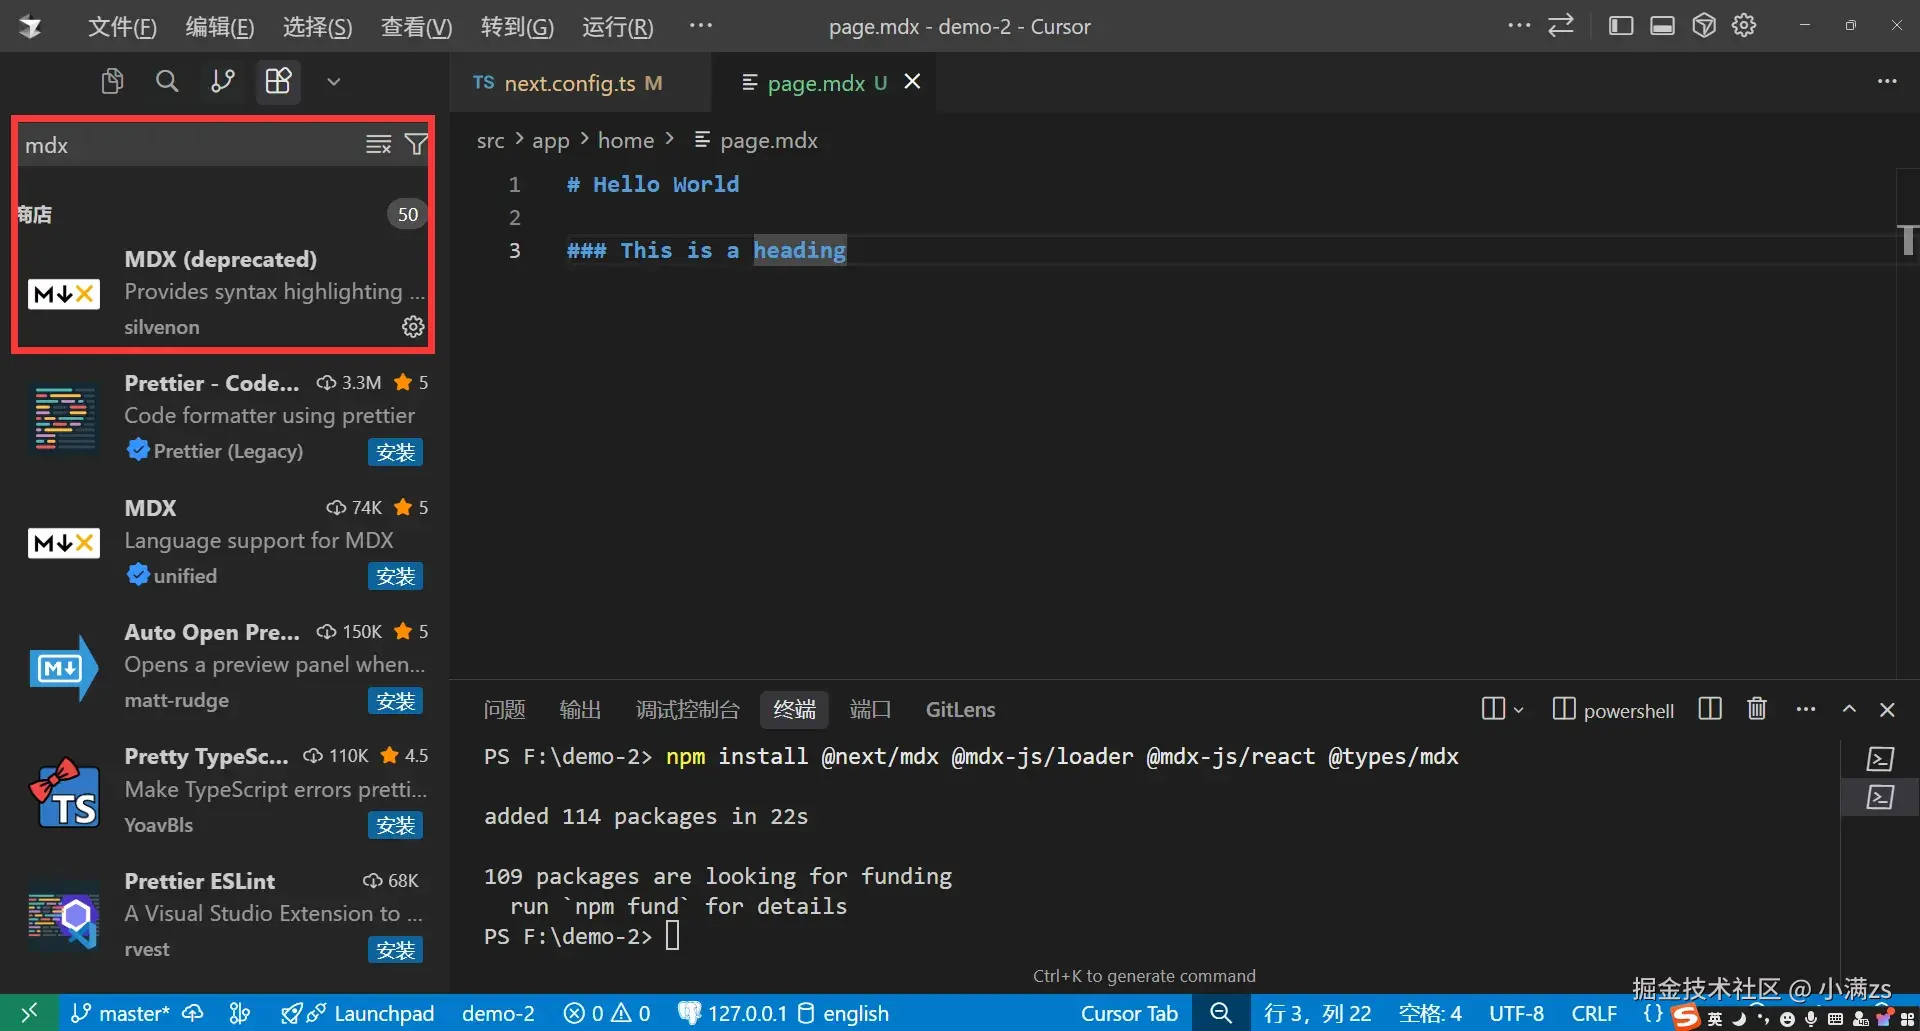Click the 127.0.0.1 database connection status

point(733,1014)
